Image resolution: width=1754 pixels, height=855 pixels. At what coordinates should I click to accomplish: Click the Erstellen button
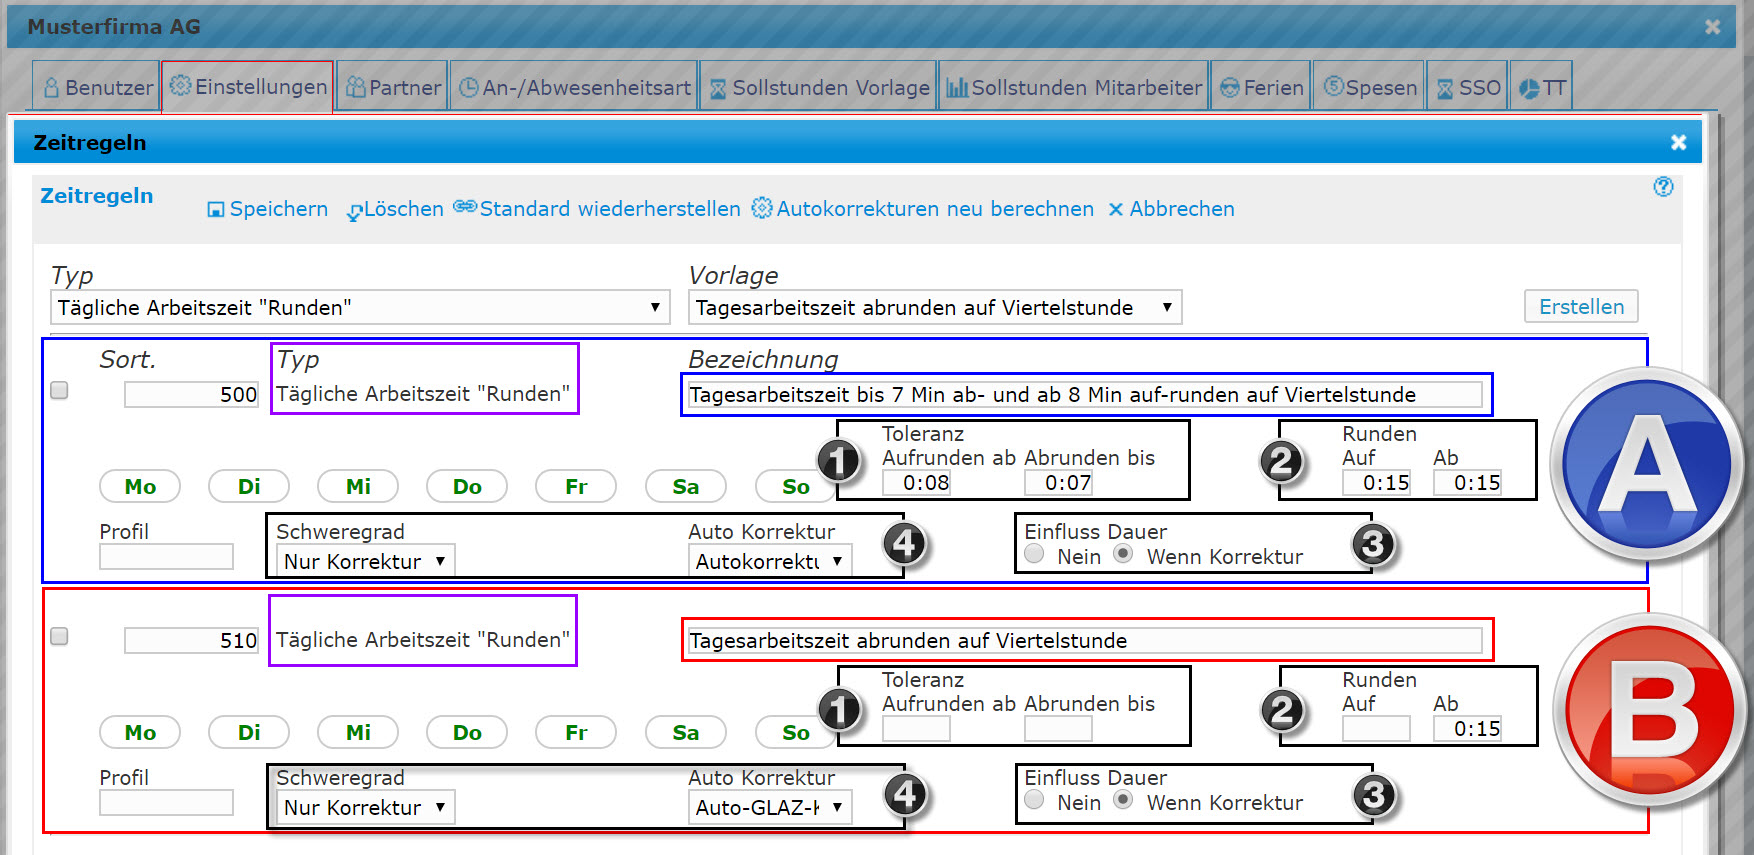click(1581, 306)
